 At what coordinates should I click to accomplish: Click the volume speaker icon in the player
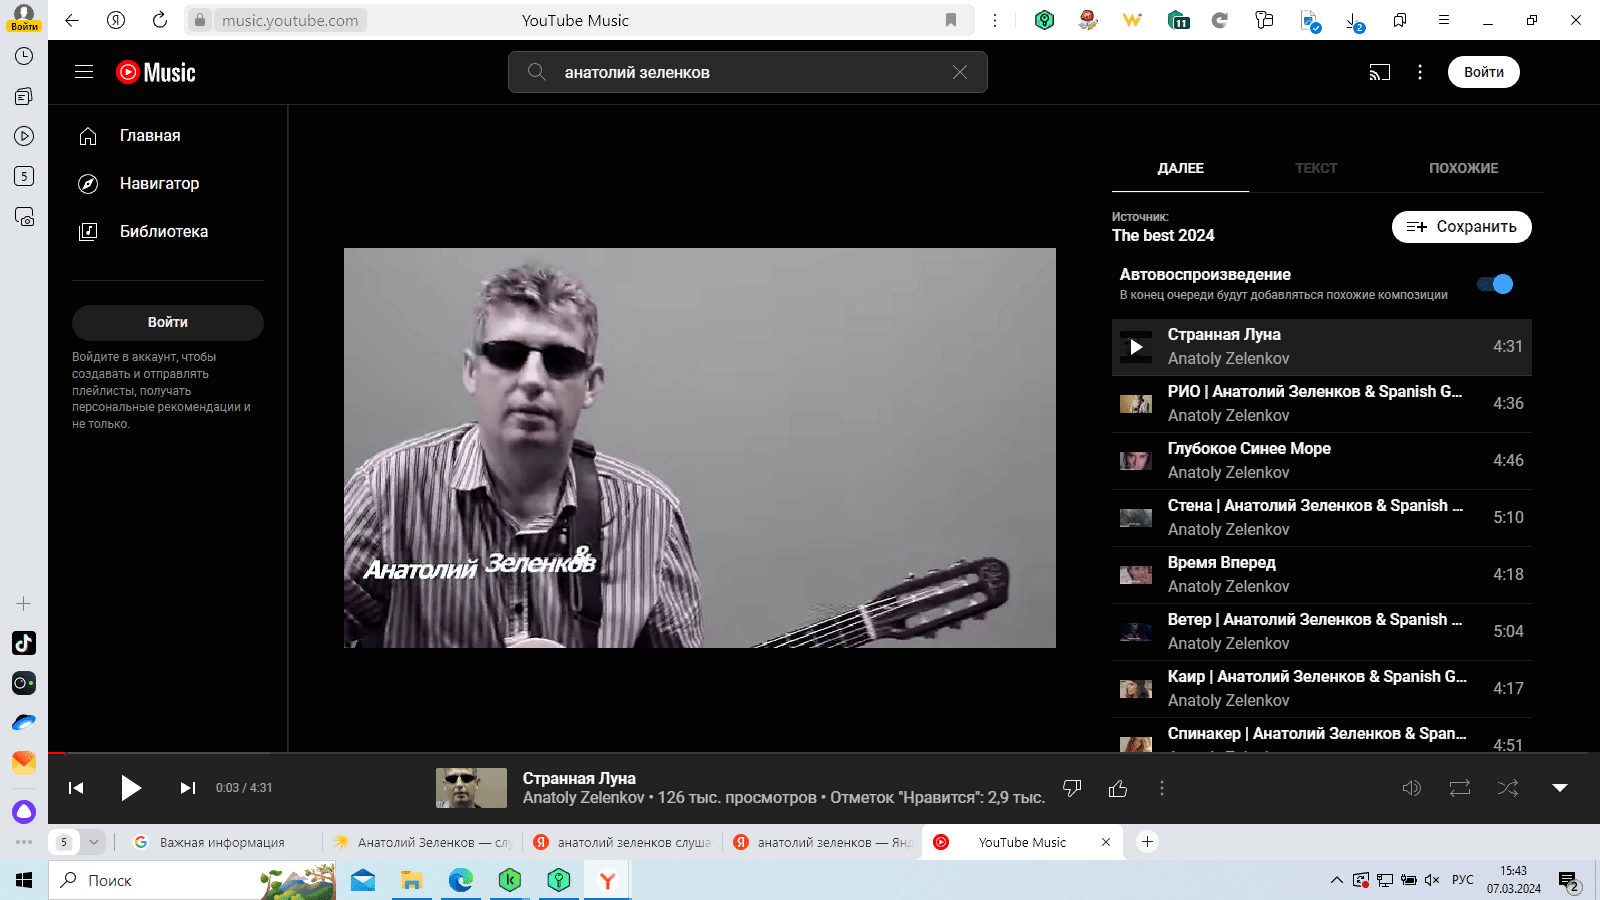pyautogui.click(x=1412, y=788)
